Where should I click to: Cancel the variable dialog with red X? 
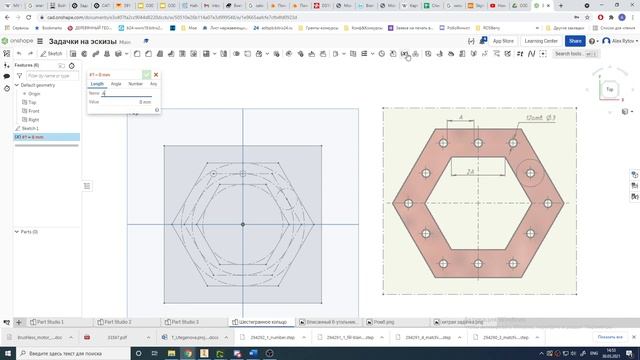(156, 75)
